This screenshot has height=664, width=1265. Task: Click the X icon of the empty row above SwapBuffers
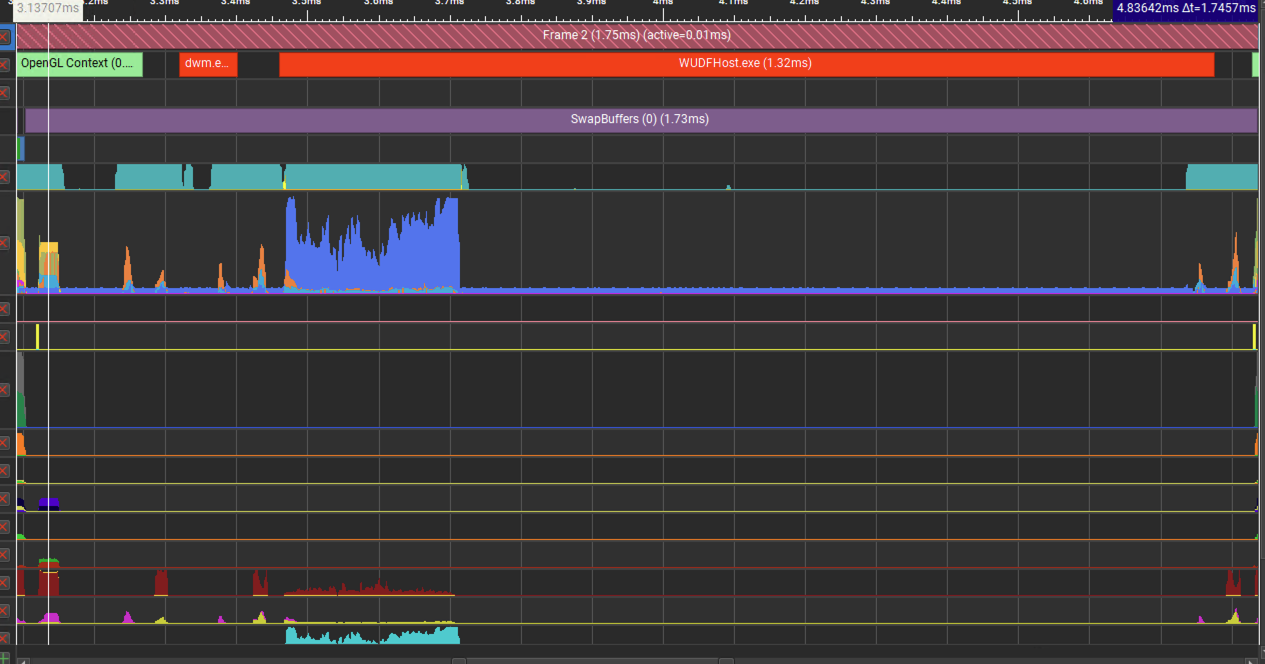click(5, 93)
